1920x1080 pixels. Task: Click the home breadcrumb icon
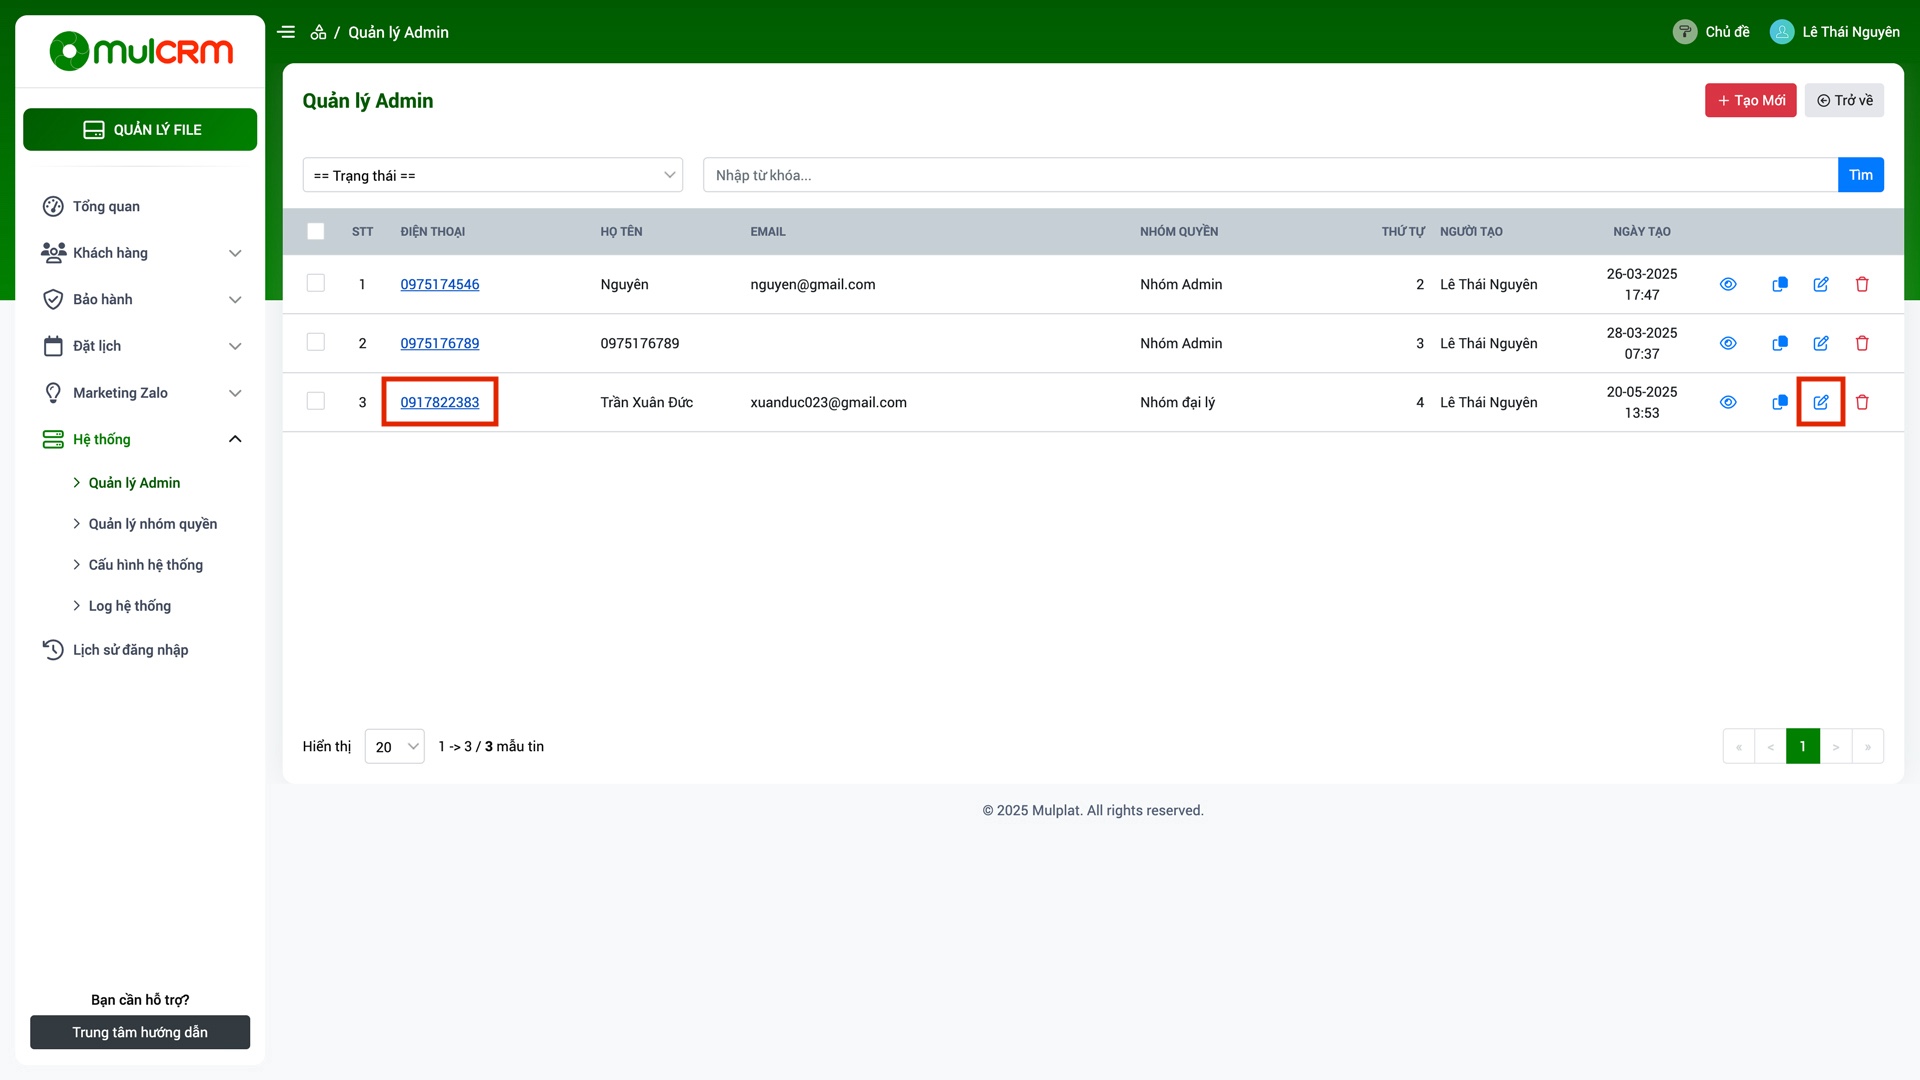(318, 32)
